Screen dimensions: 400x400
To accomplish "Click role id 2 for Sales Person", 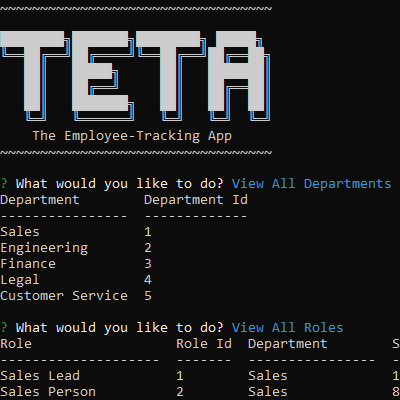I will point(180,392).
